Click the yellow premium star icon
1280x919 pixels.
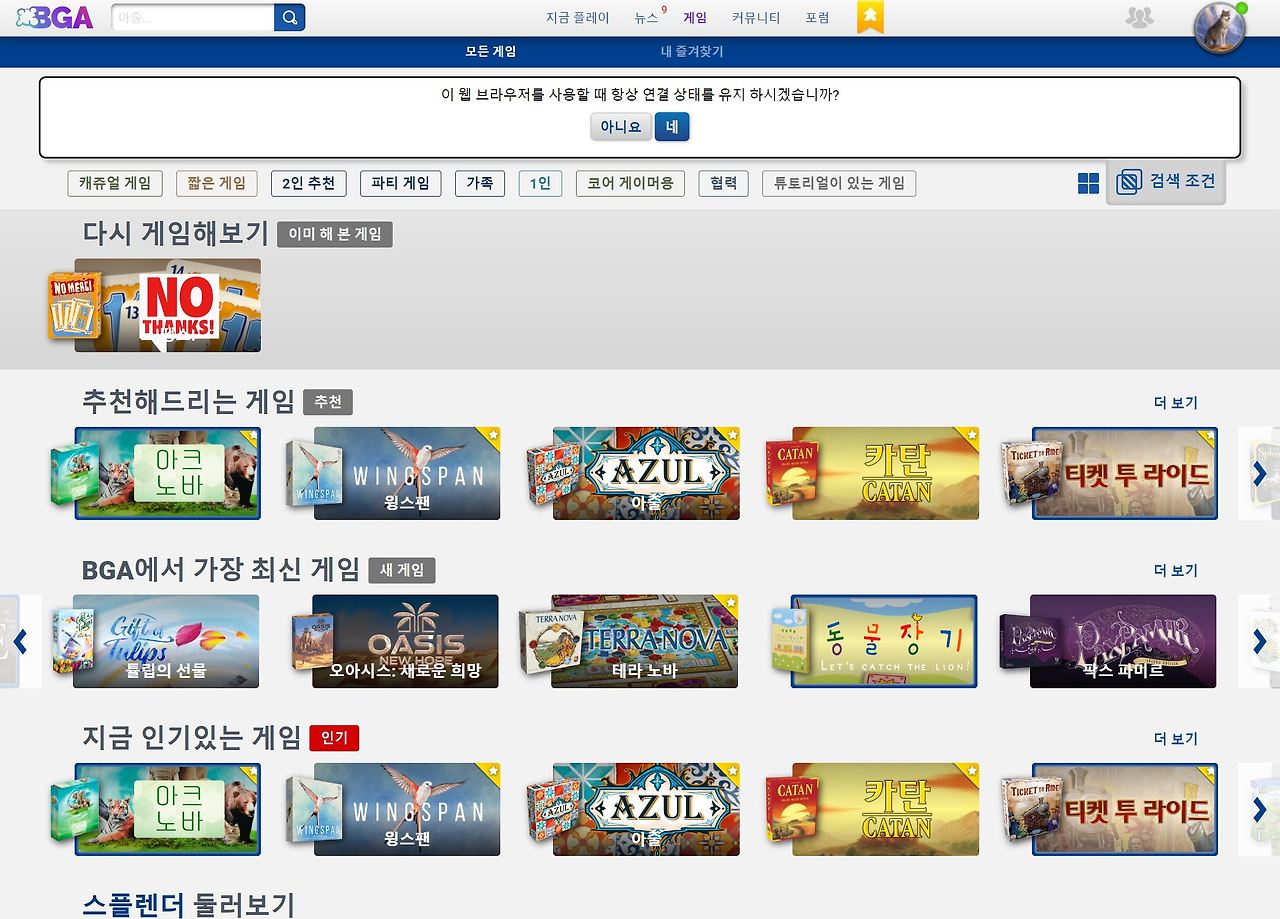point(869,17)
